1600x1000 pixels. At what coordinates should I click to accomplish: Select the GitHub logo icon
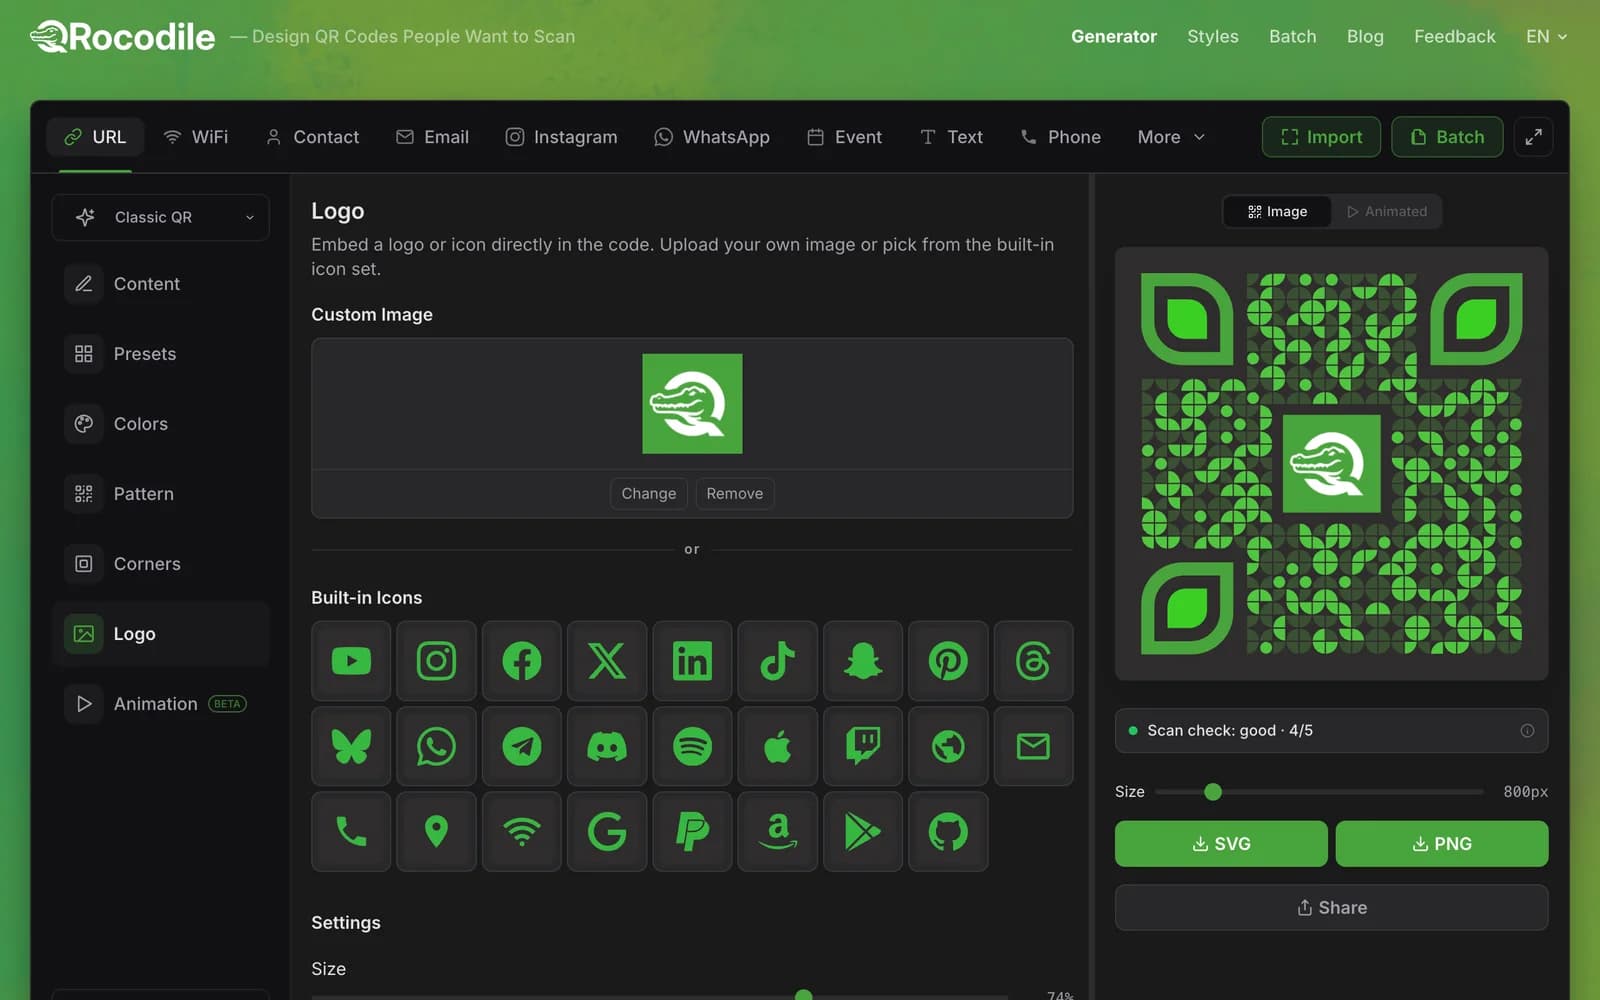click(x=948, y=831)
